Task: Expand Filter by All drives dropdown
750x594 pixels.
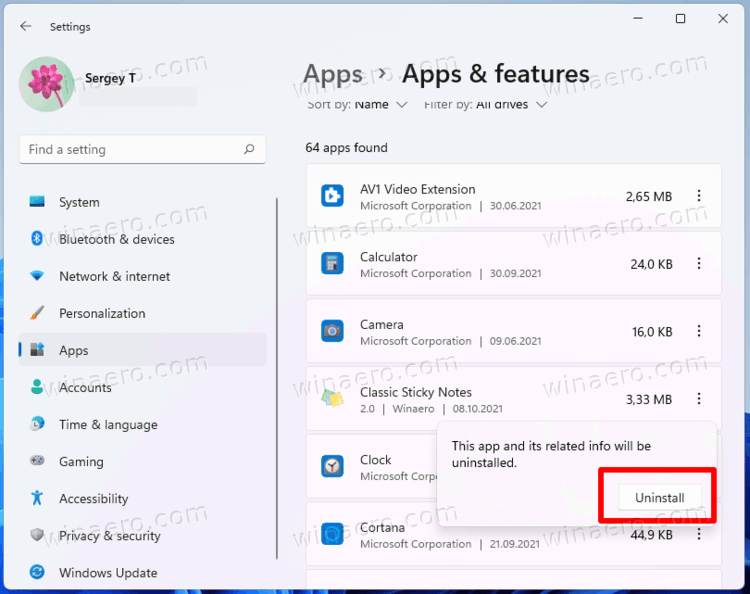Action: [485, 104]
